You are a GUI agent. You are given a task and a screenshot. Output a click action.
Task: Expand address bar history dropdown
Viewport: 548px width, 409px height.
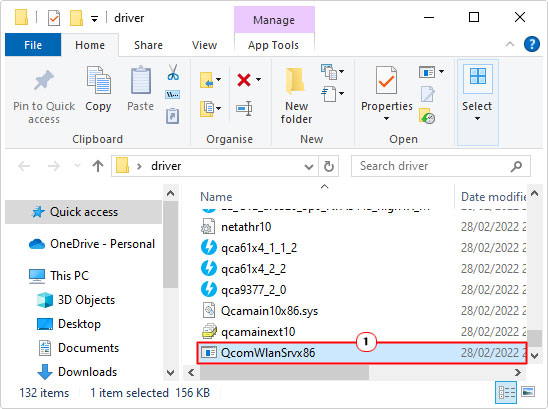(309, 167)
